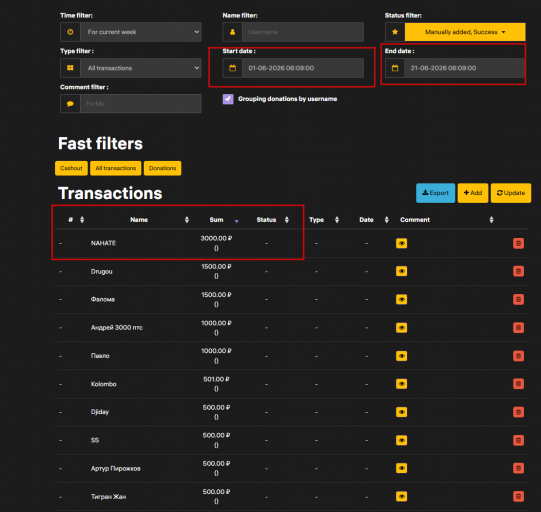Click the clock icon beside Time filter

point(70,32)
